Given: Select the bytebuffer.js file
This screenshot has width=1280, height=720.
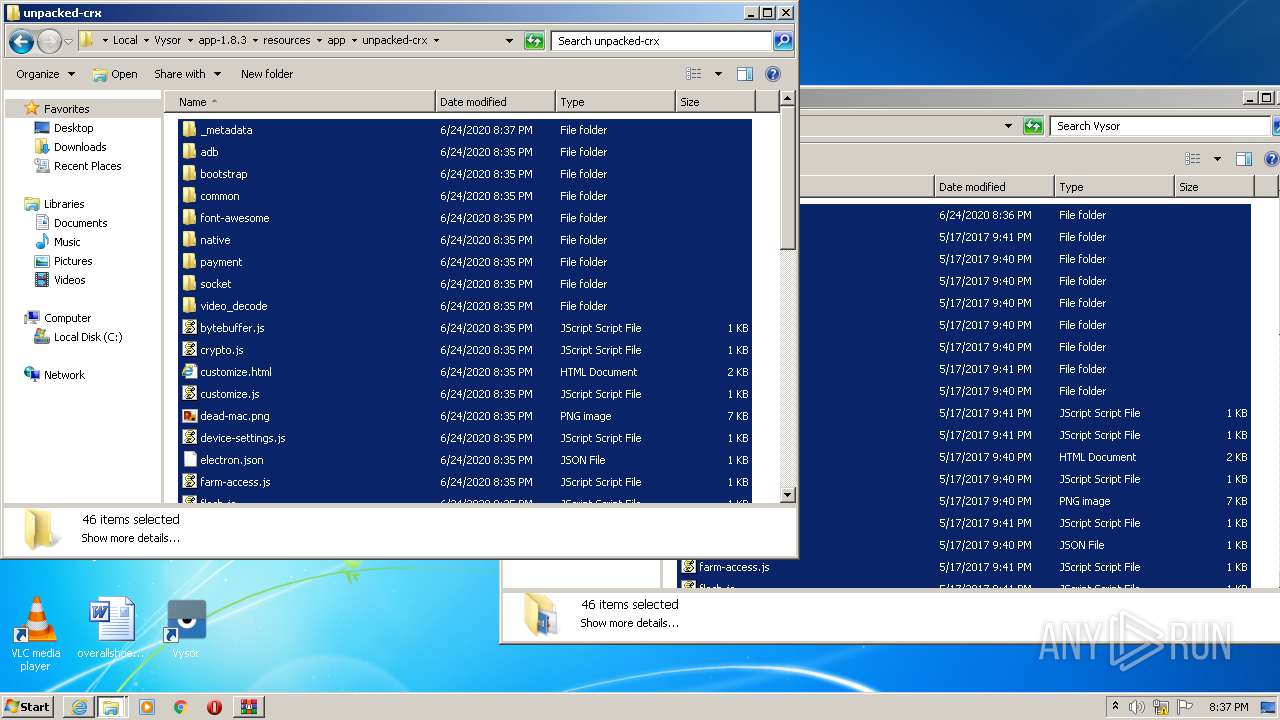Looking at the screenshot, I should [x=465, y=328].
